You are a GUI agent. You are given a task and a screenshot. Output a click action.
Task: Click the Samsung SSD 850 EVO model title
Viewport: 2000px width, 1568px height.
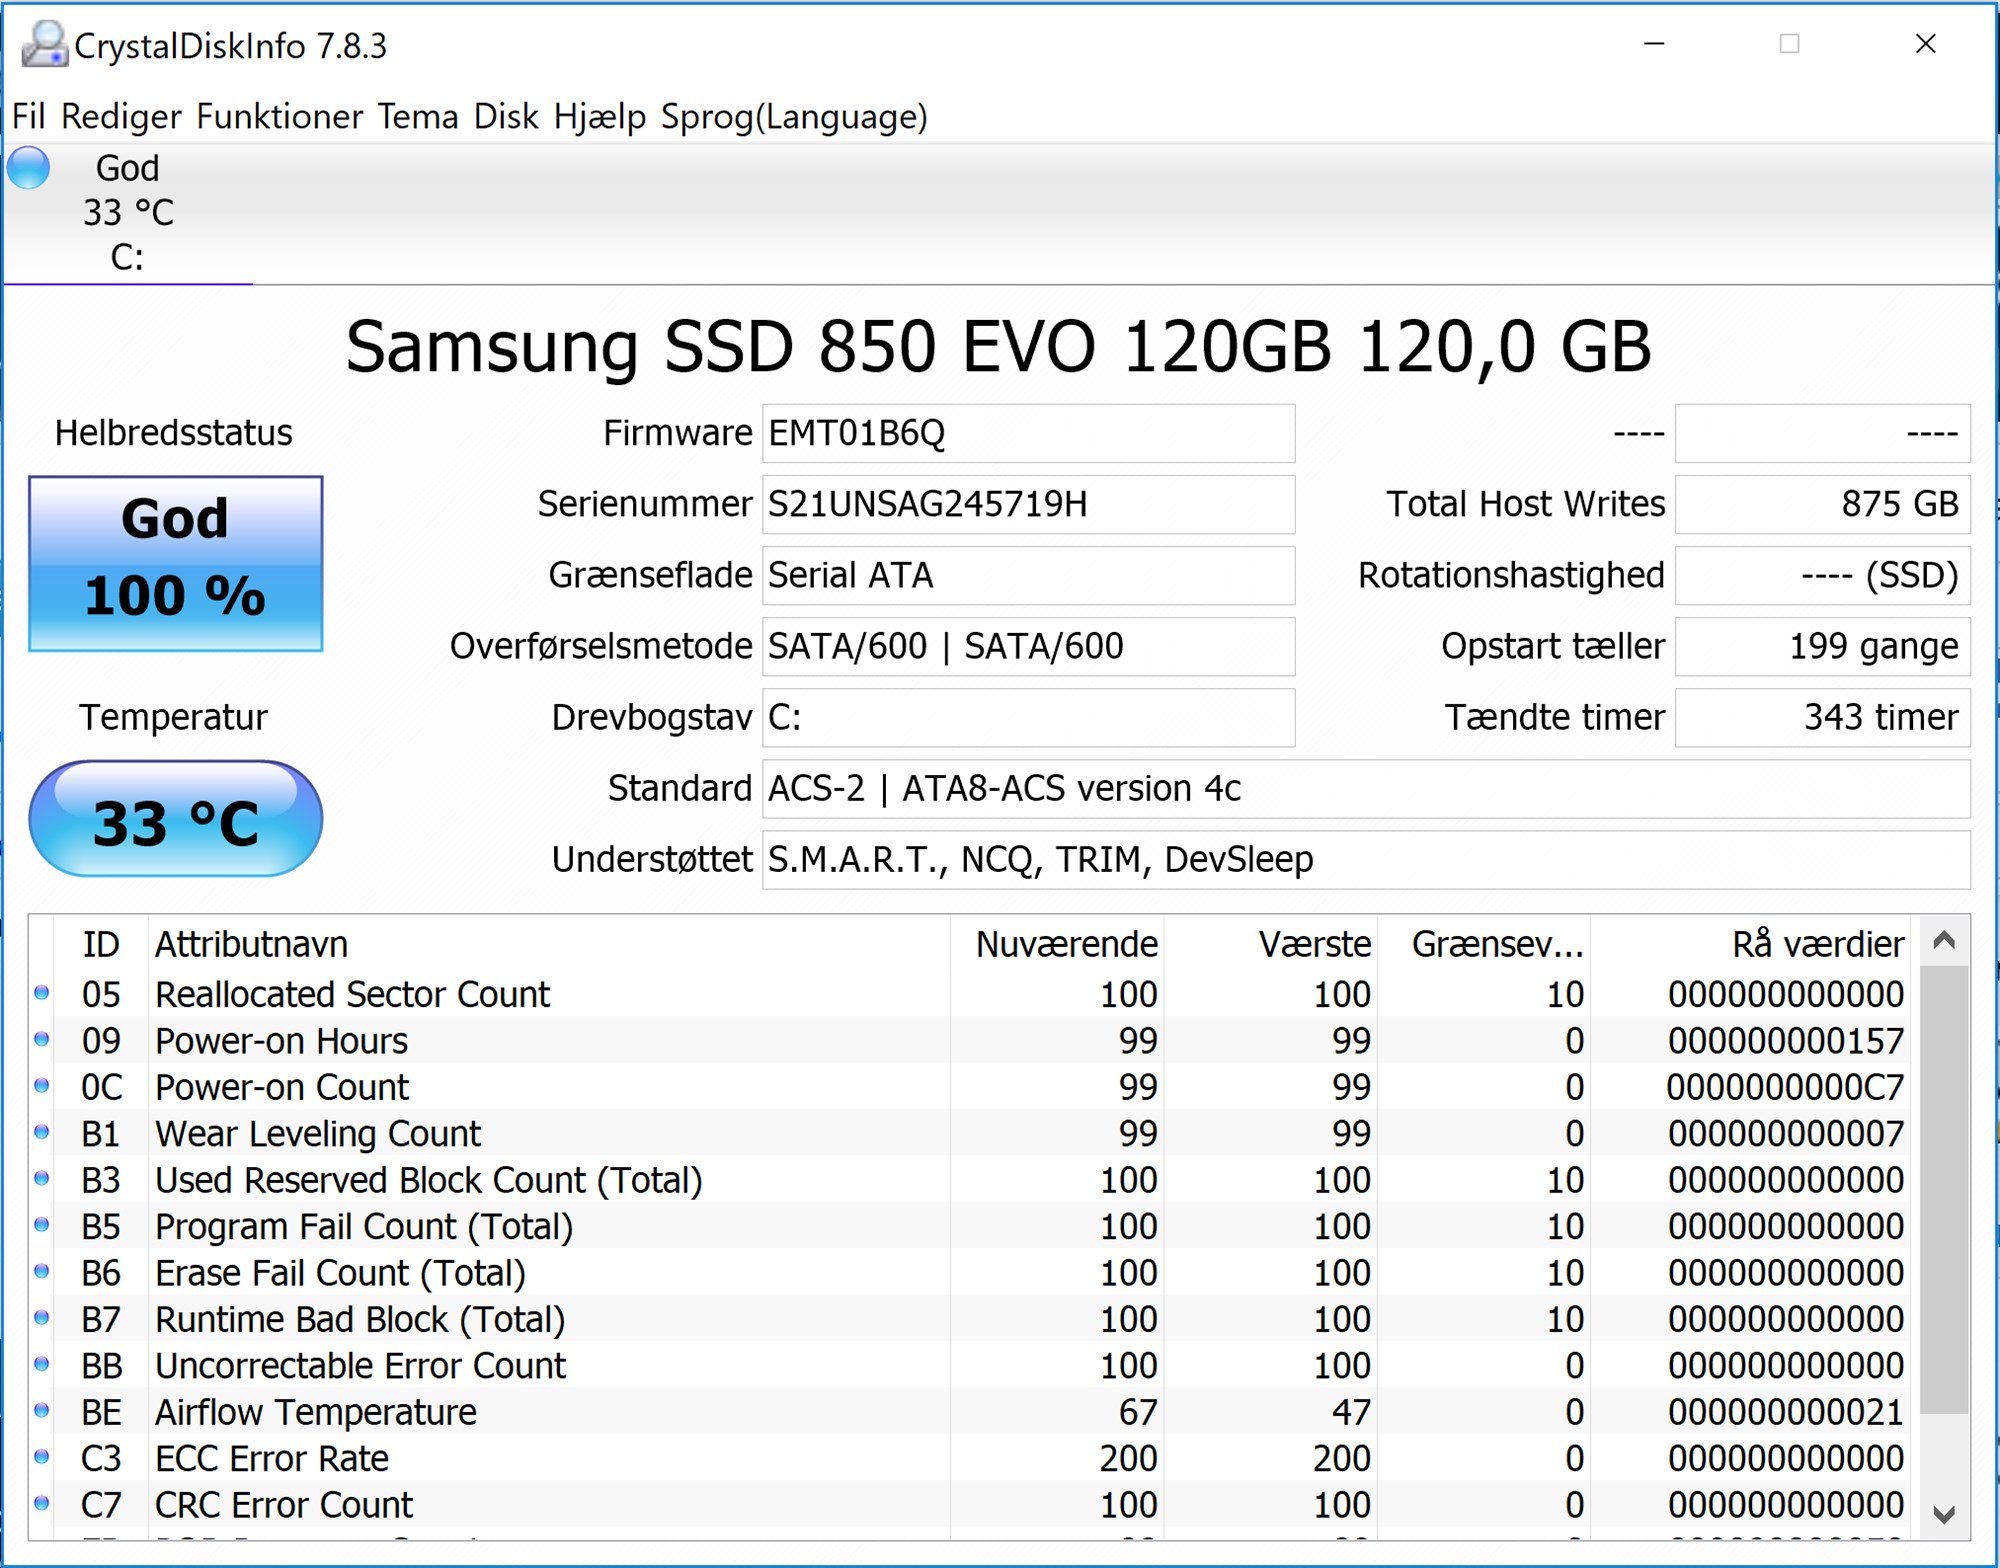pos(998,347)
